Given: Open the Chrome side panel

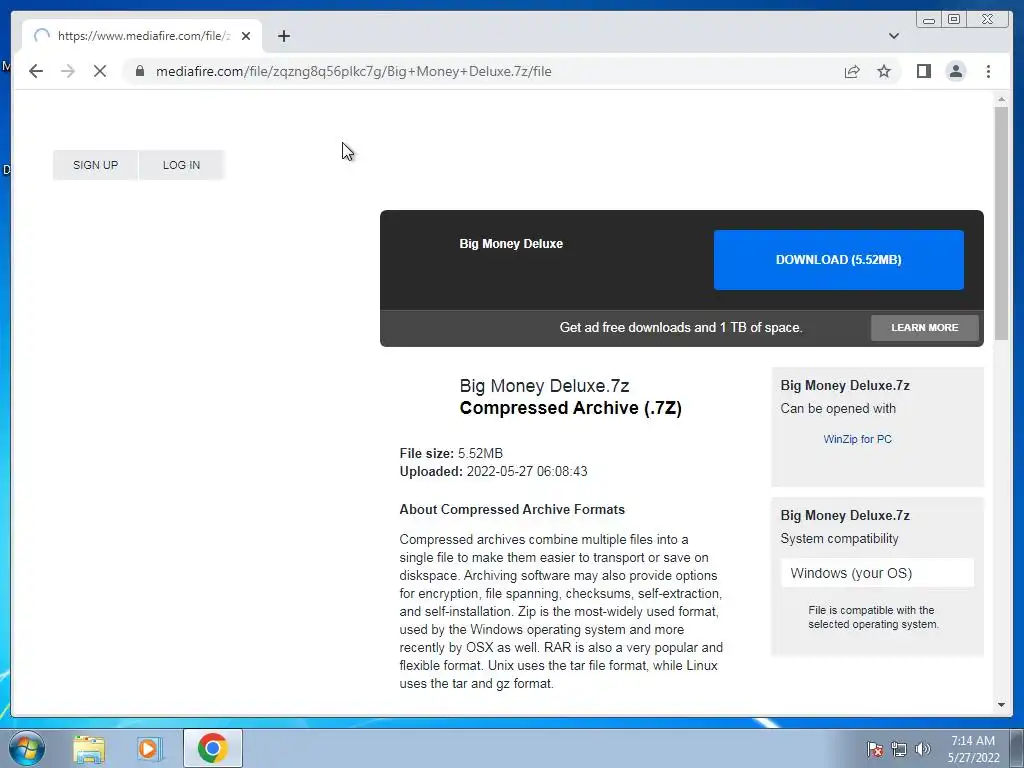Looking at the screenshot, I should [923, 71].
